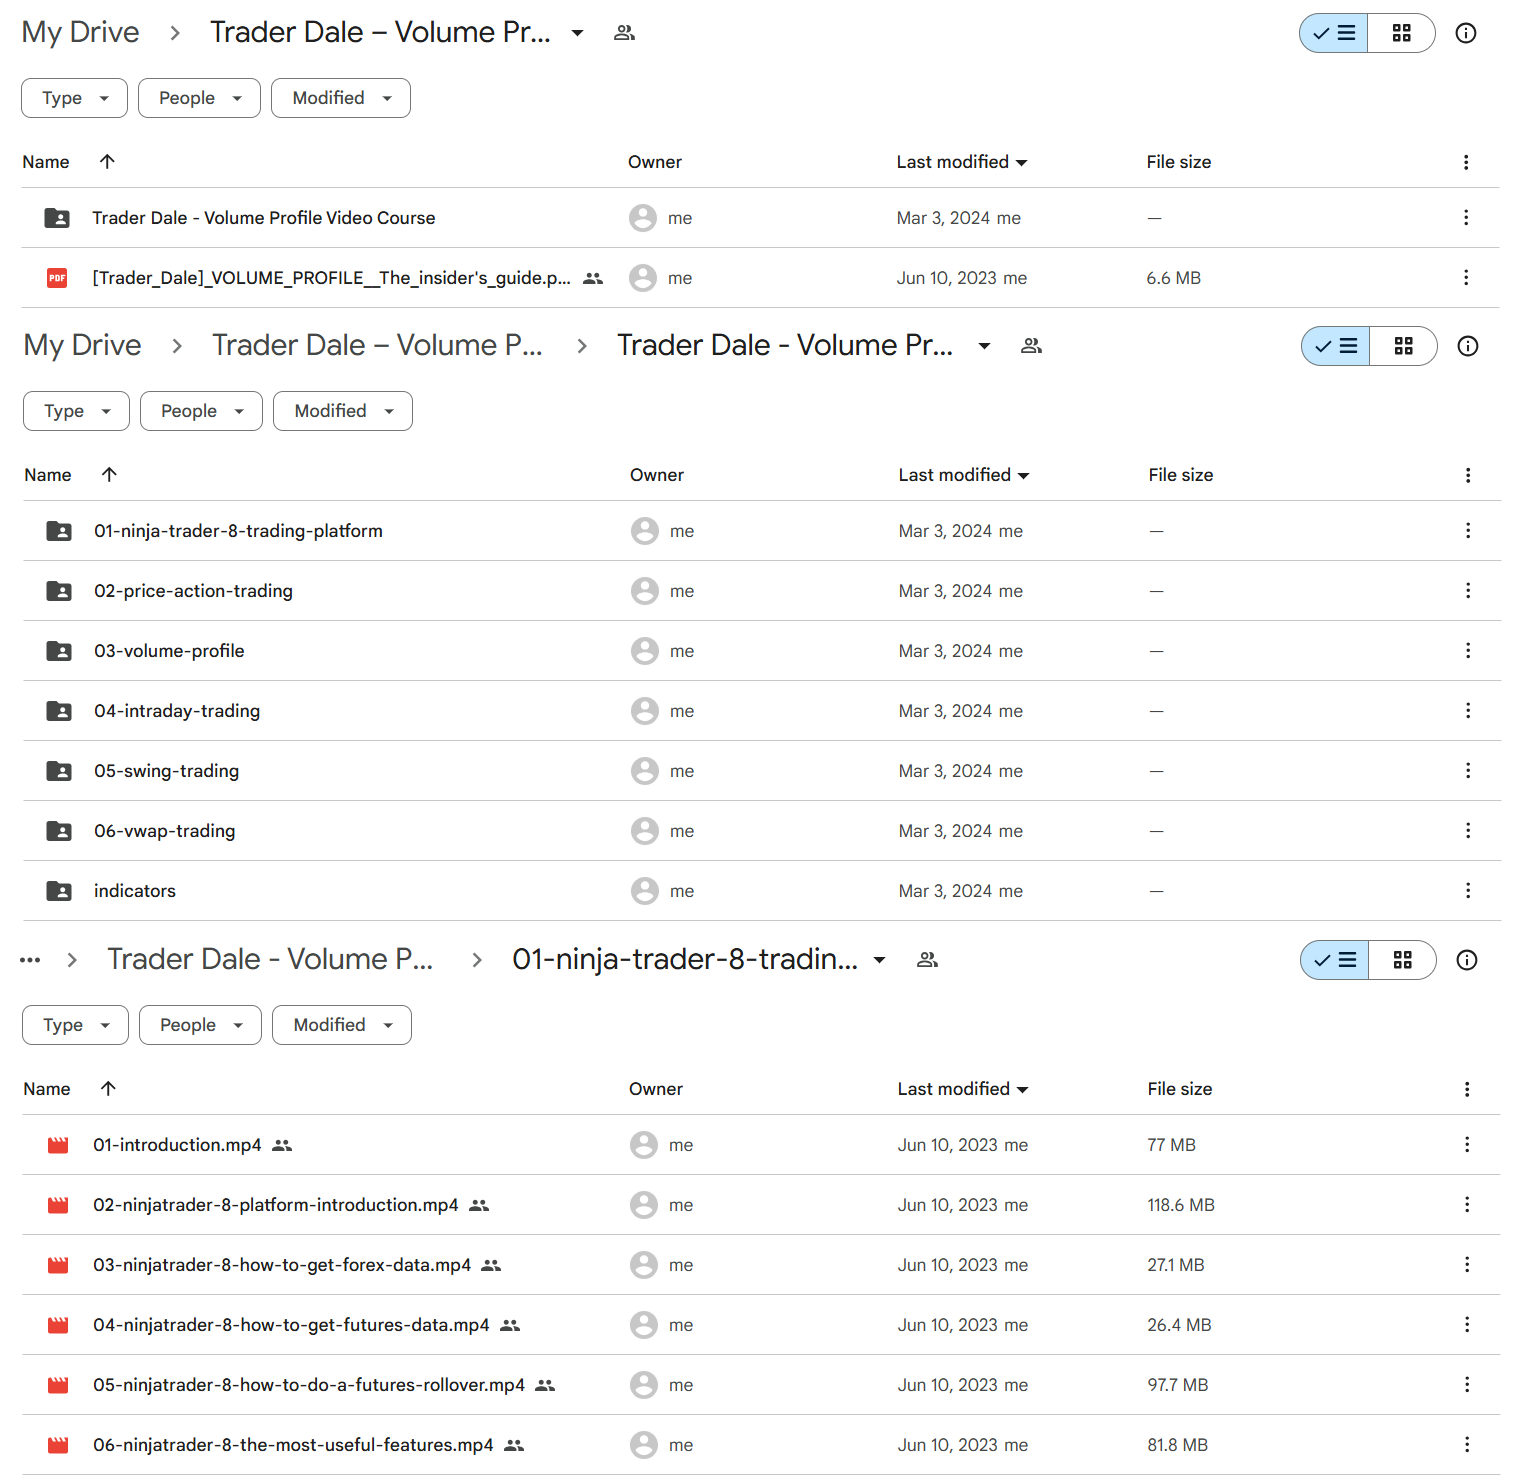
Task: Open more actions for indicators folder
Action: tap(1468, 891)
